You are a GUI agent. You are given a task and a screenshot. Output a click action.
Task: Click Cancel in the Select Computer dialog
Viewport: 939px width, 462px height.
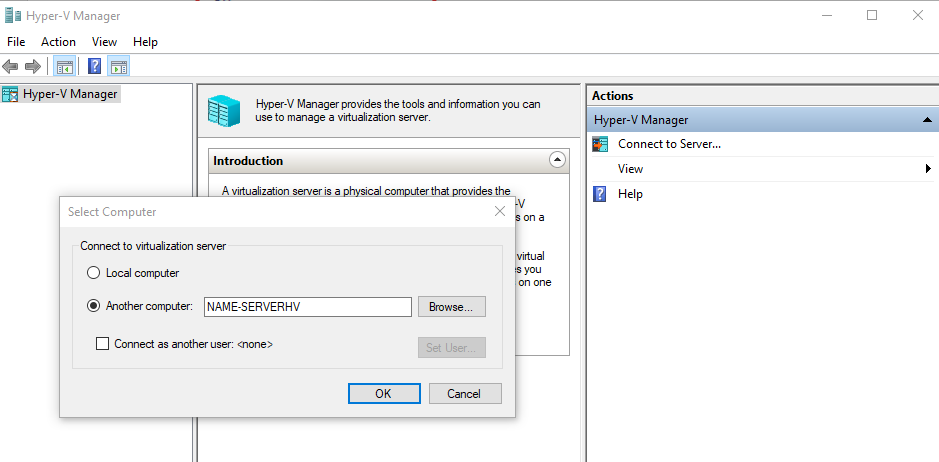[x=464, y=394]
